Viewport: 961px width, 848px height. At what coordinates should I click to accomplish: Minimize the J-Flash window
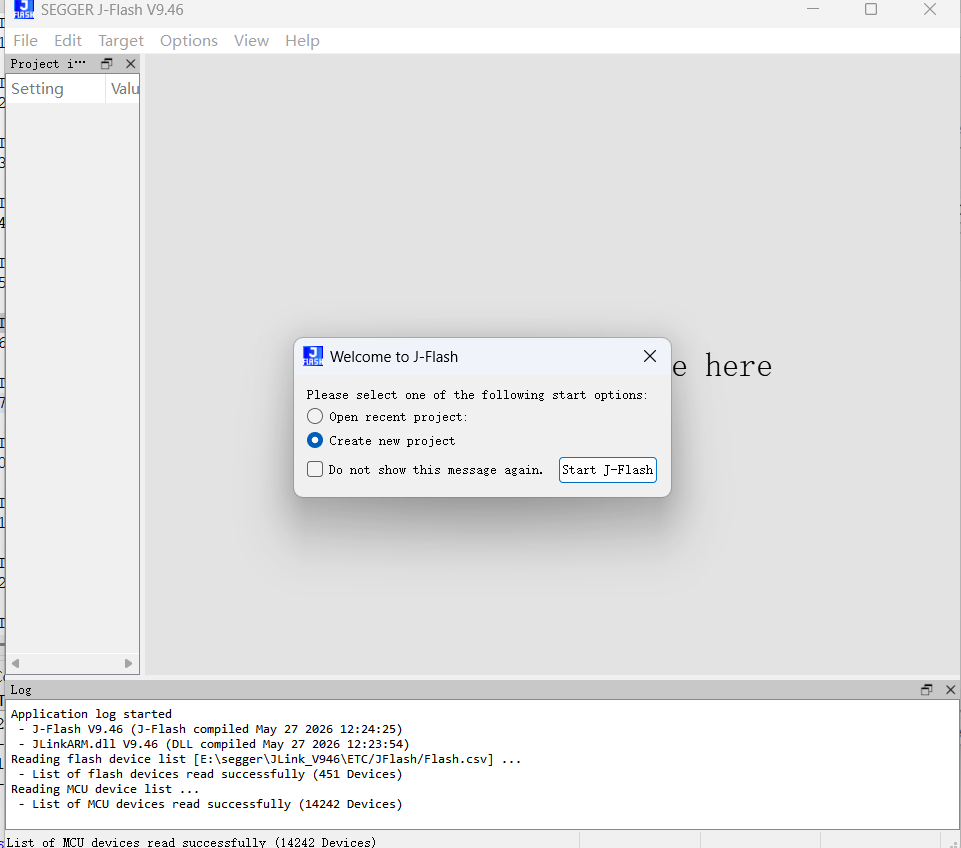[813, 9]
